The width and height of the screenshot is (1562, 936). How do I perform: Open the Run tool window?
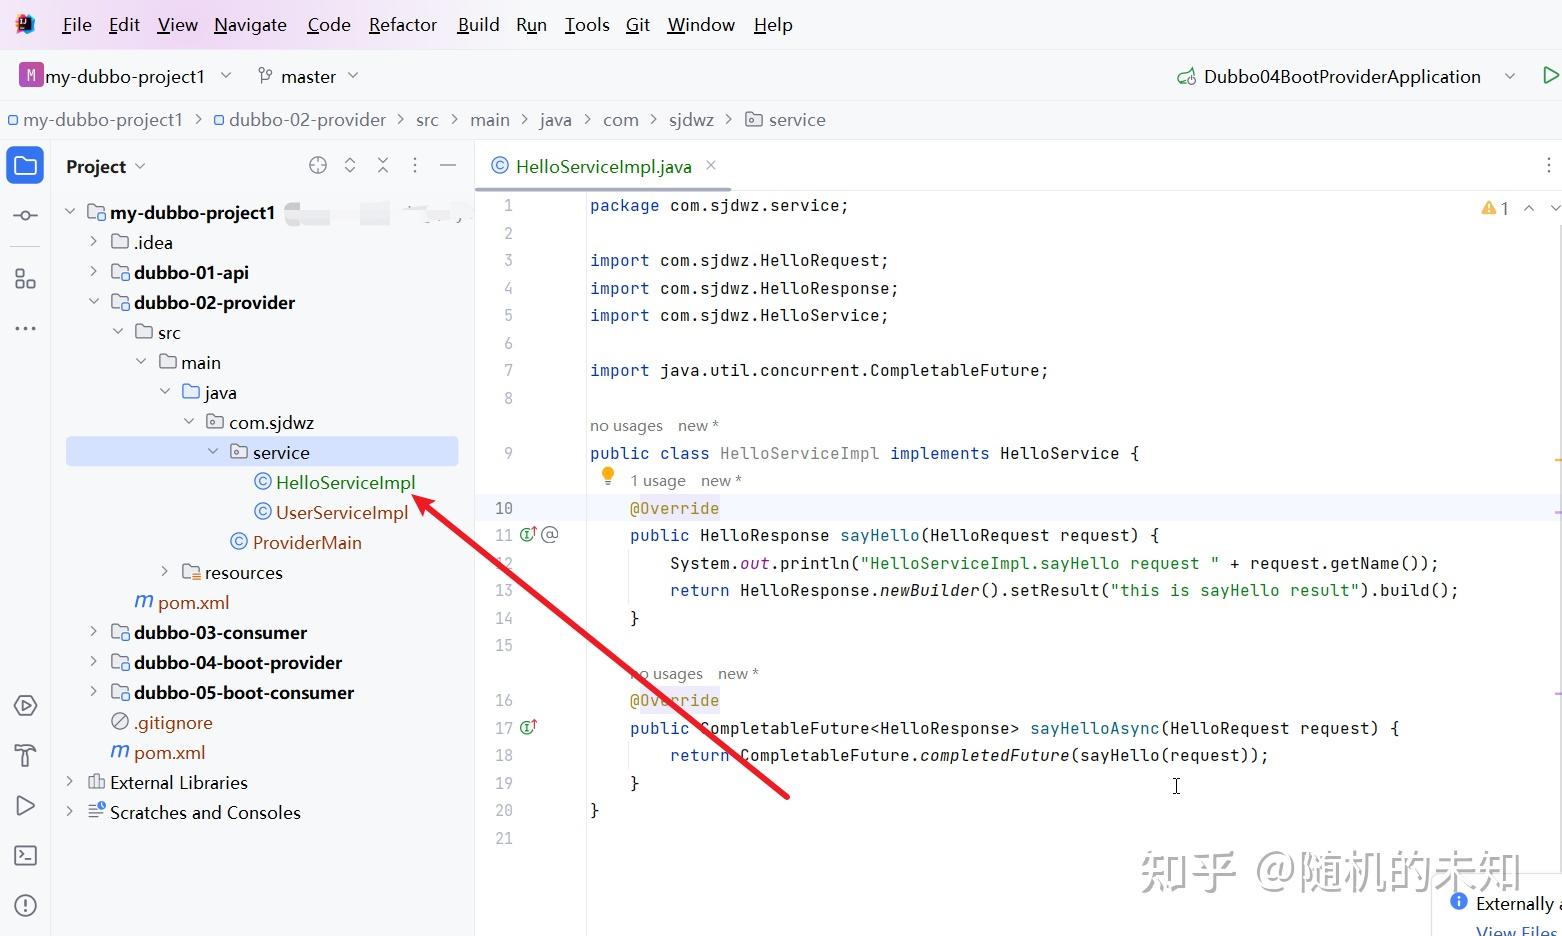[x=25, y=805]
